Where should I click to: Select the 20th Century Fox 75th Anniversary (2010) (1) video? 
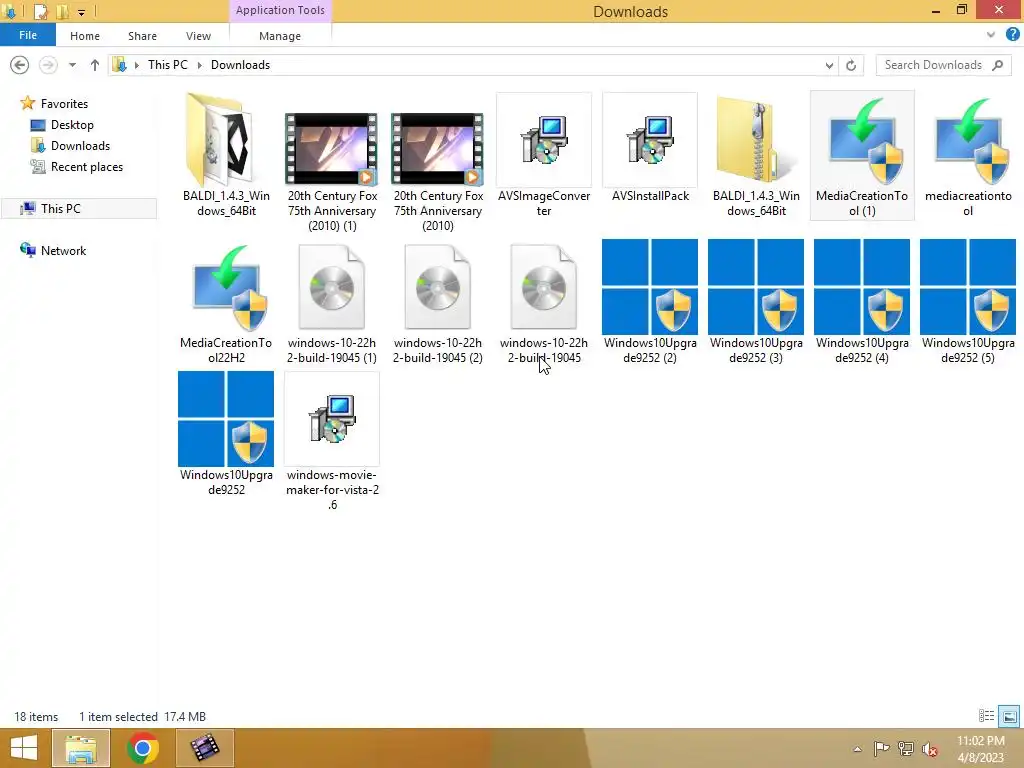point(331,149)
